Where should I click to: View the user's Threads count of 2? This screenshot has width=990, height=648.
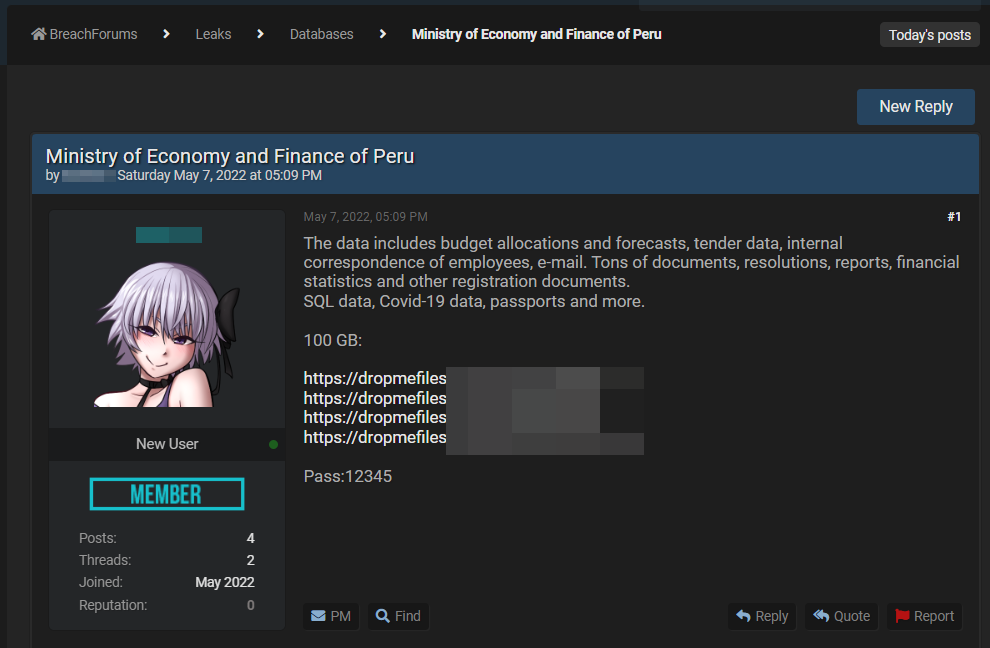(250, 560)
